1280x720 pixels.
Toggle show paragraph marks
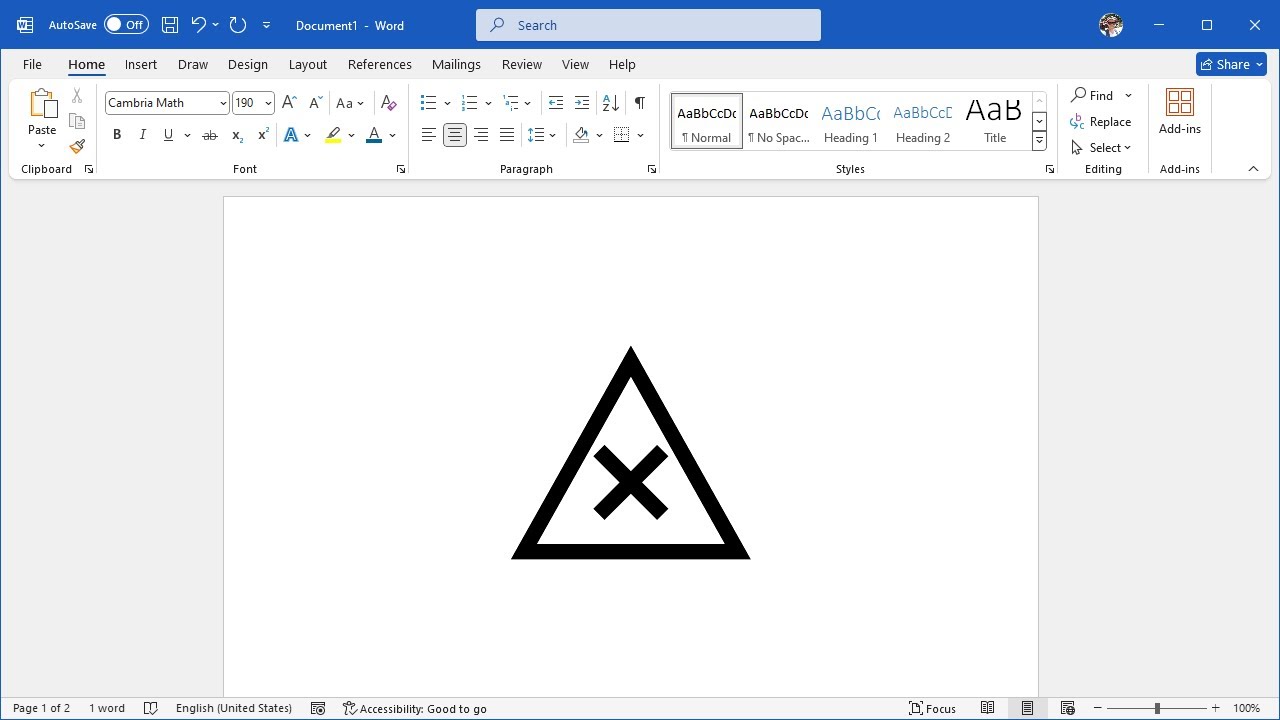(x=640, y=103)
